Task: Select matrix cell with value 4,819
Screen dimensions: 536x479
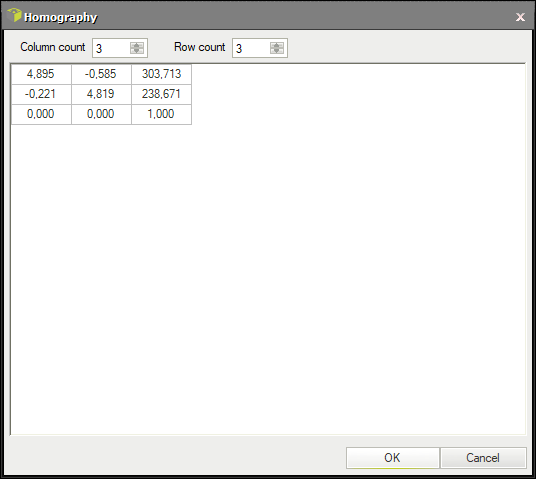Action: 101,94
